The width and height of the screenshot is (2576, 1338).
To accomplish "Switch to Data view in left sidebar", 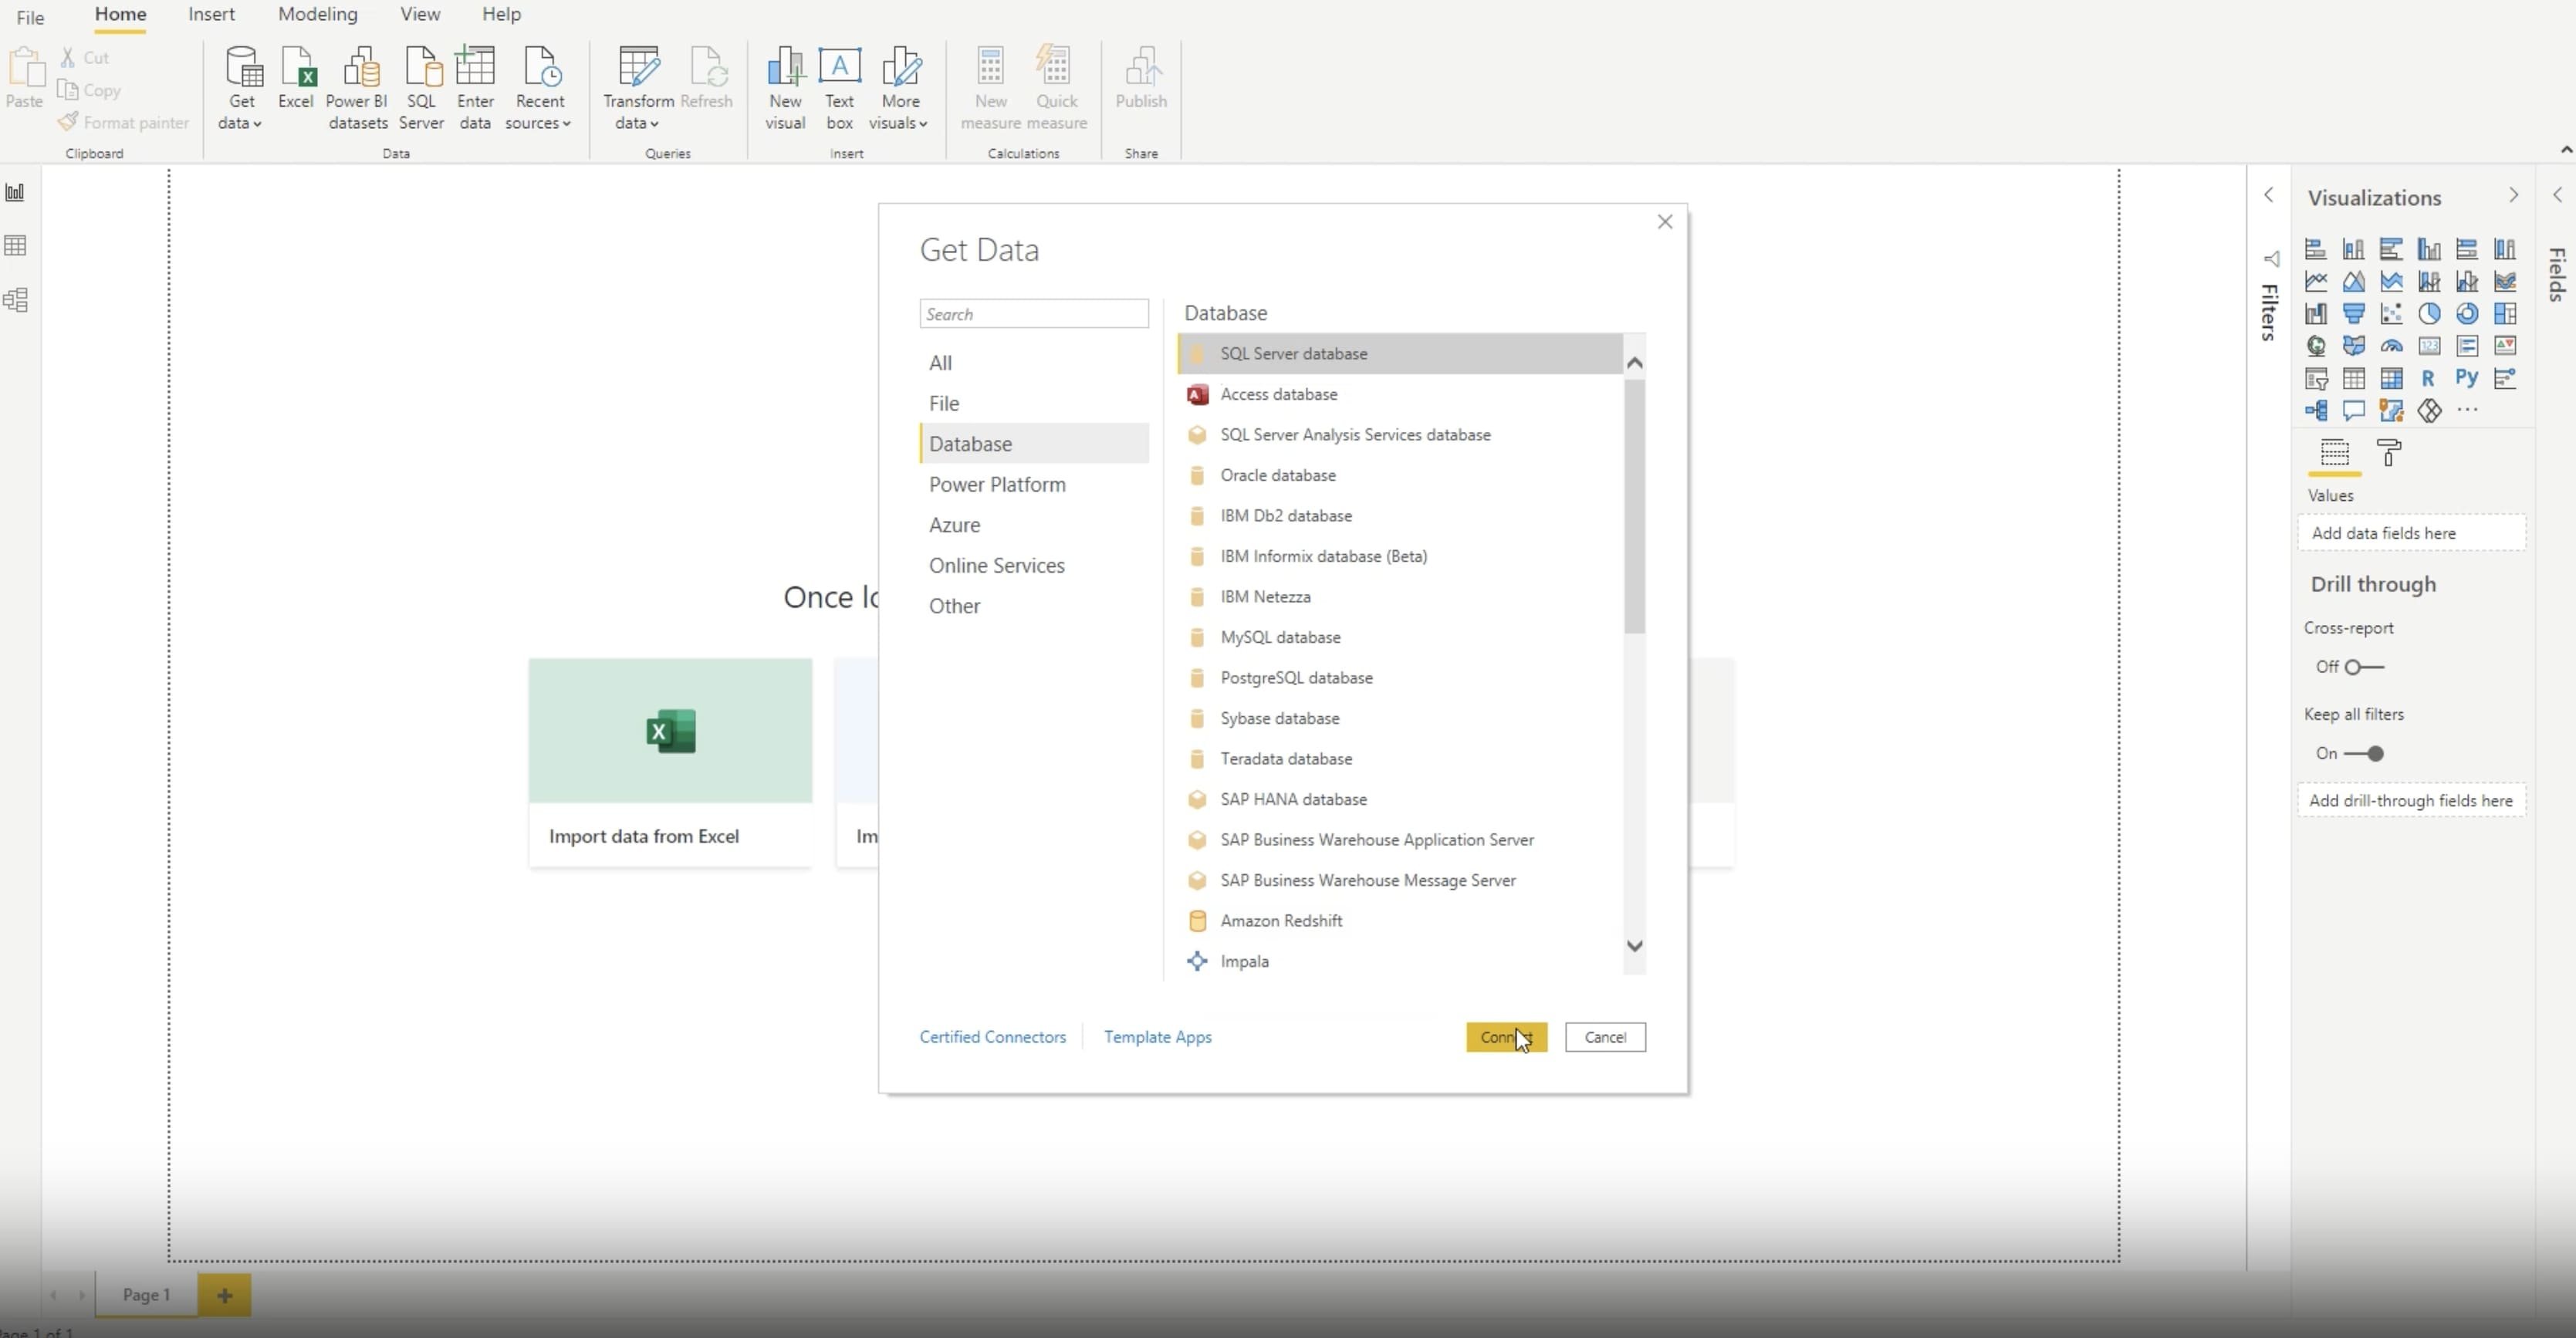I will click(15, 246).
